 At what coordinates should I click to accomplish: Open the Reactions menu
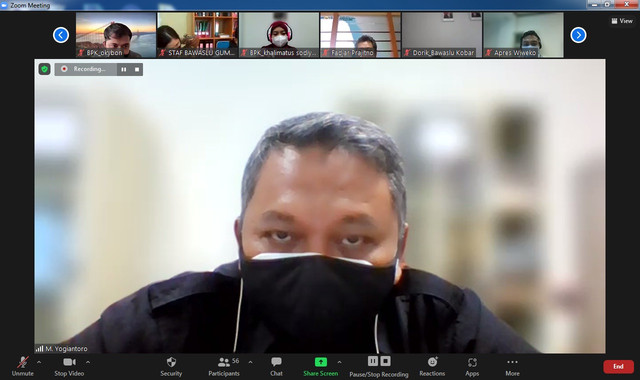432,366
